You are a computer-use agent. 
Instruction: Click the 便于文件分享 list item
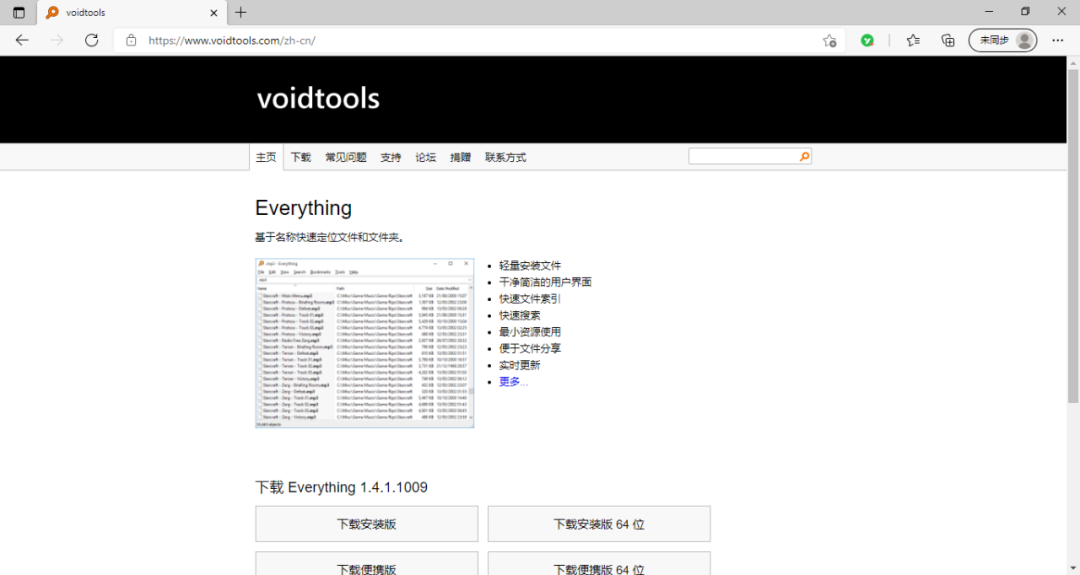click(x=530, y=348)
